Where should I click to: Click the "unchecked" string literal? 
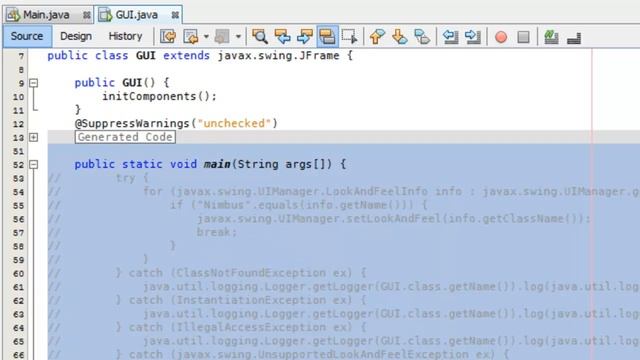tap(234, 124)
